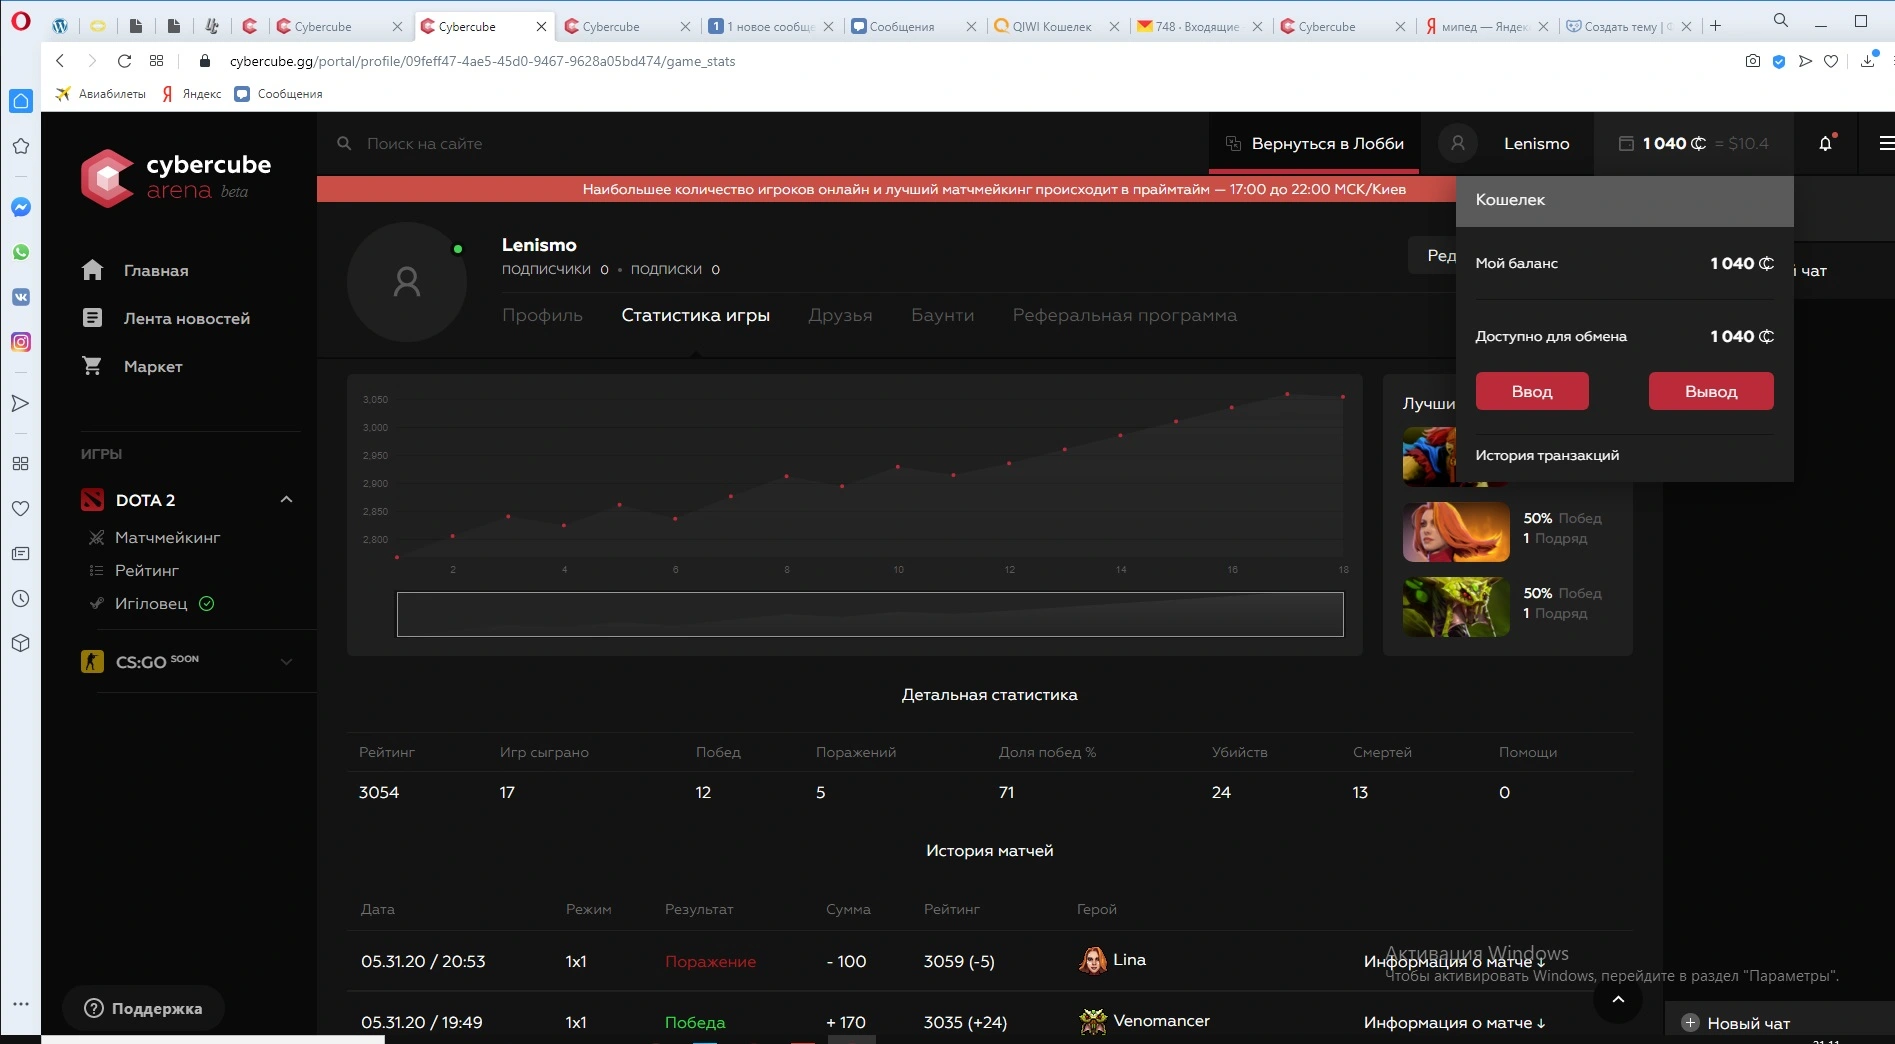
Task: Open the wallet balance 1 040 dropdown
Action: click(1694, 143)
